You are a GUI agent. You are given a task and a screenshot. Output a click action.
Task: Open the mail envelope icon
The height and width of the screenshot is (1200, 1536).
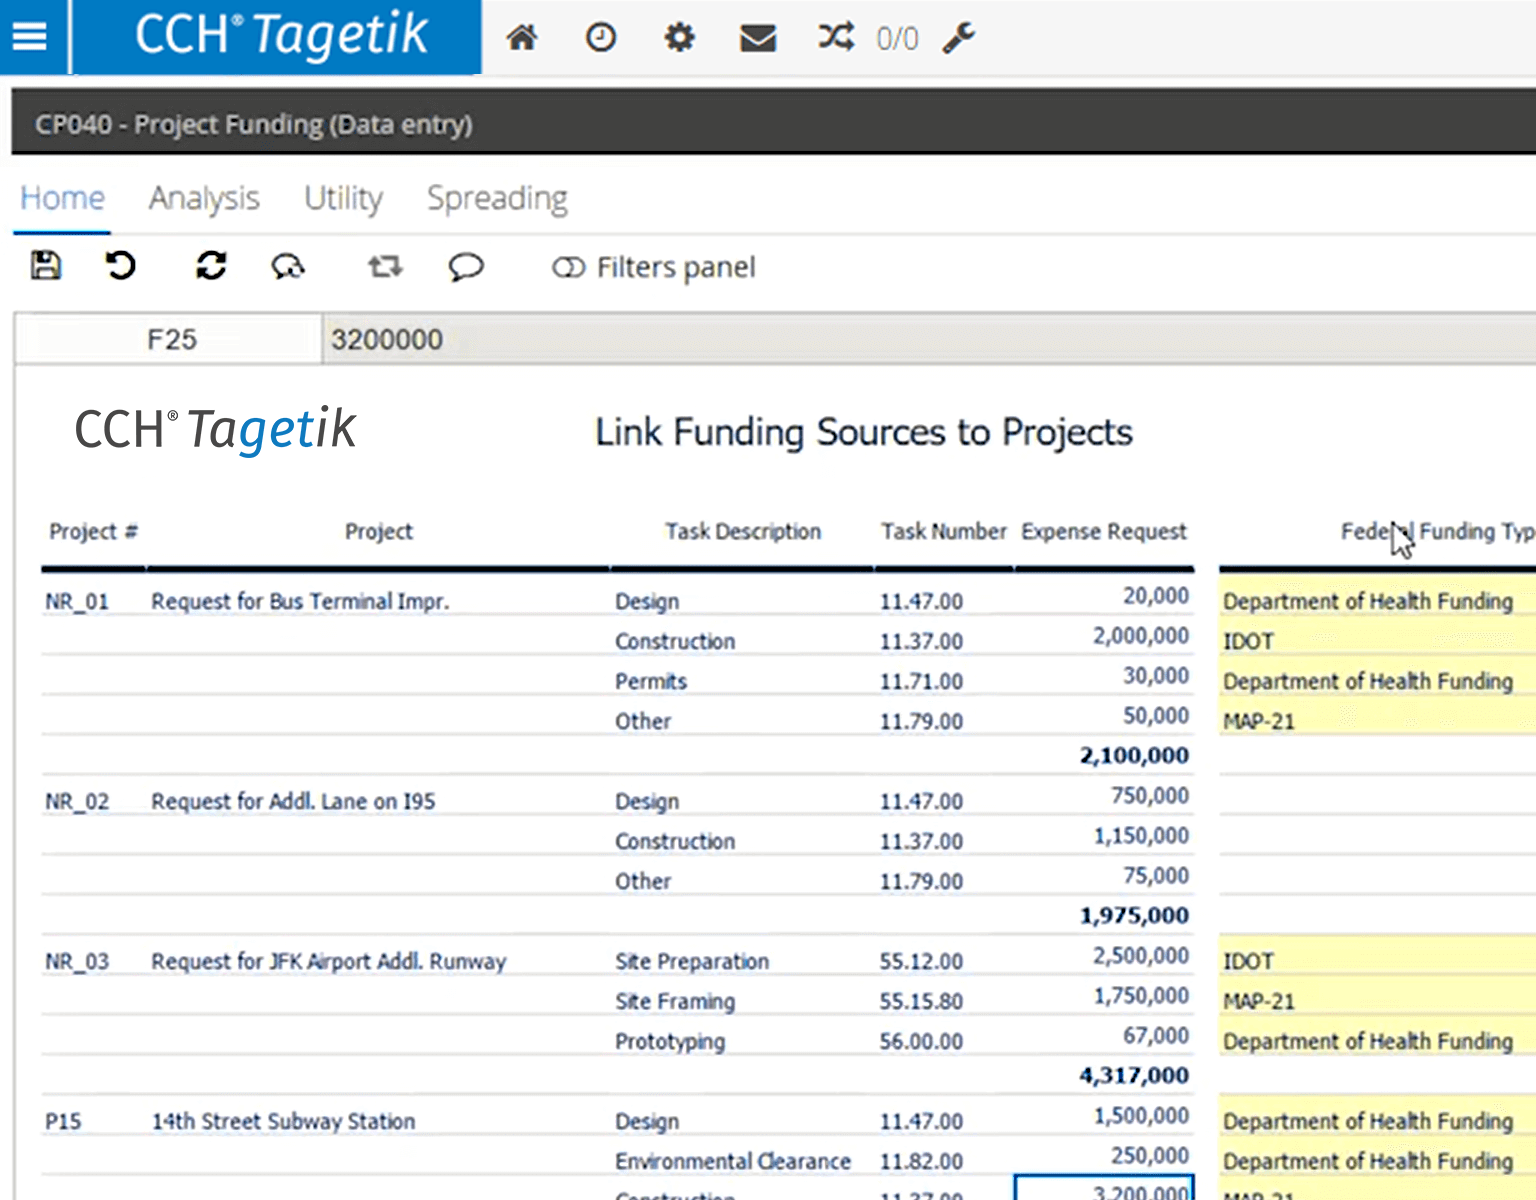[x=758, y=38]
